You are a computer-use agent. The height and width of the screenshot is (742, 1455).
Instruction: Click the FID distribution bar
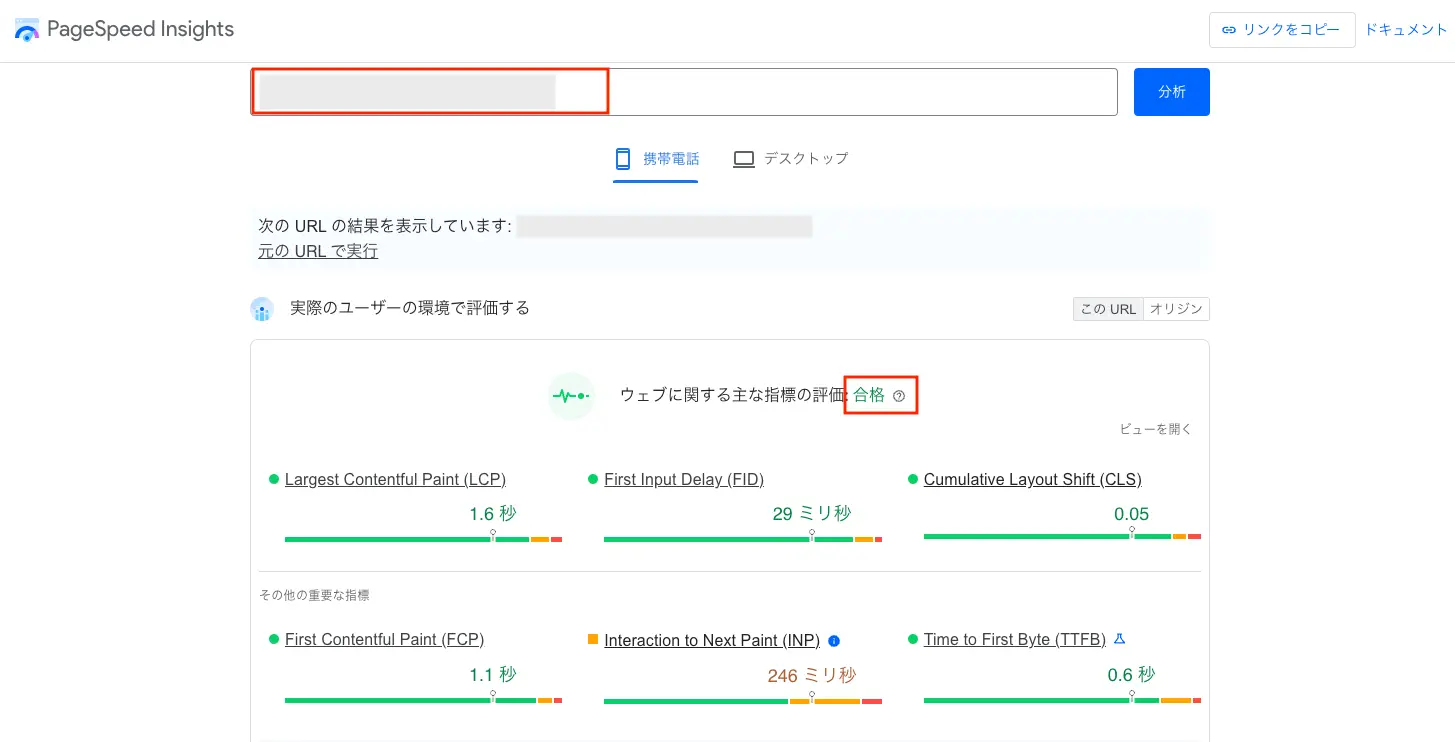(x=743, y=539)
